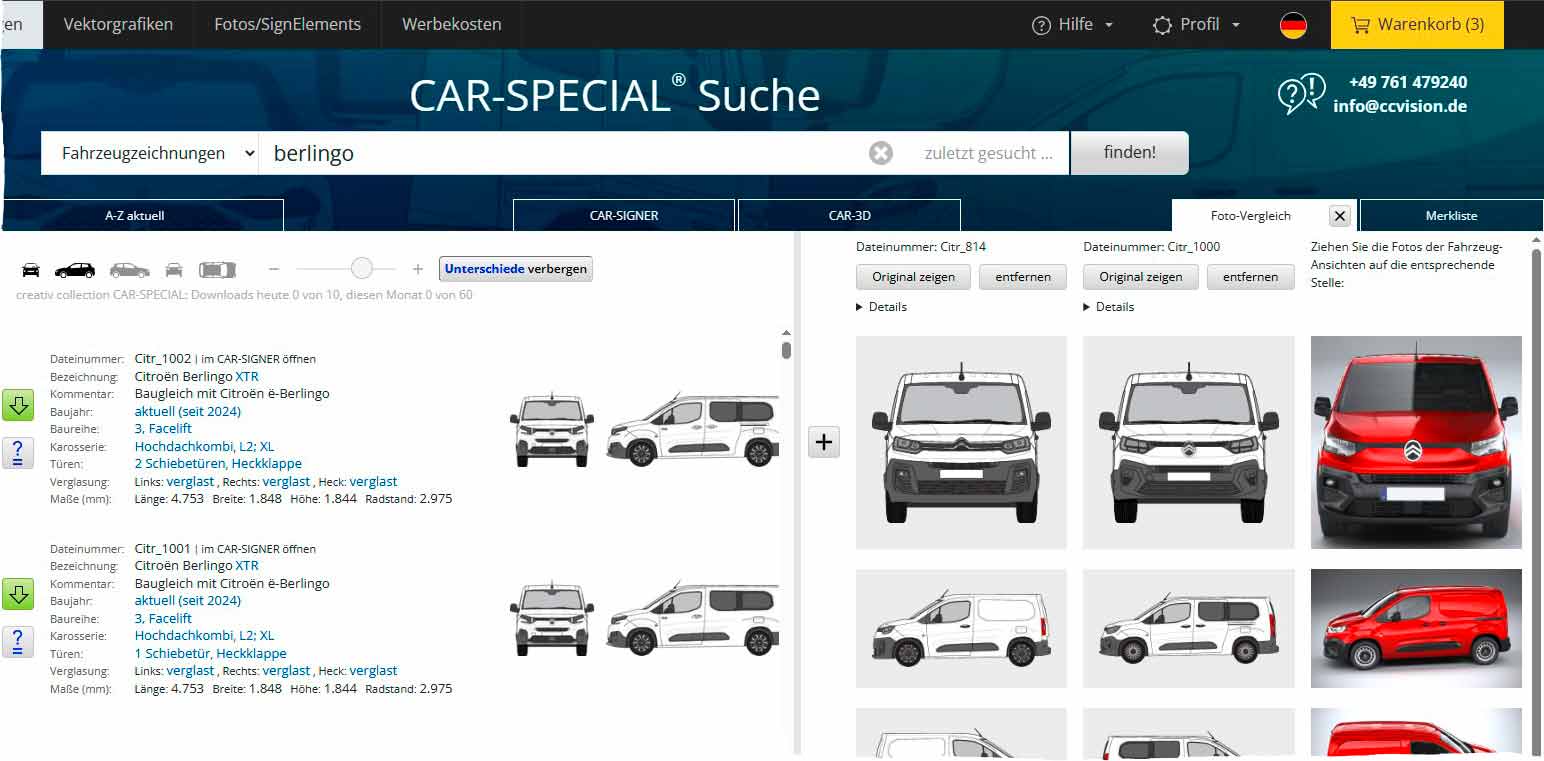Viewport: 1544px width, 761px height.
Task: Open the Werbekosten menu
Action: (x=452, y=24)
